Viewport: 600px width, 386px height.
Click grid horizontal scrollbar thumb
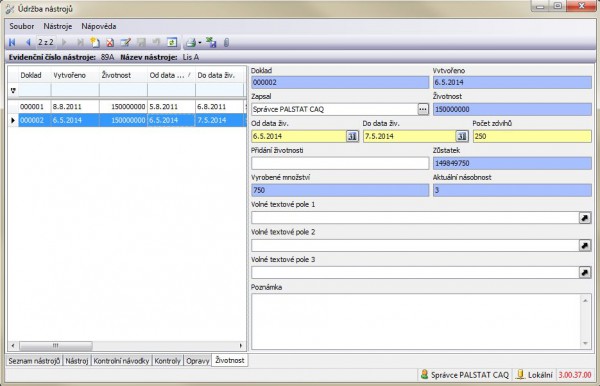click(56, 345)
